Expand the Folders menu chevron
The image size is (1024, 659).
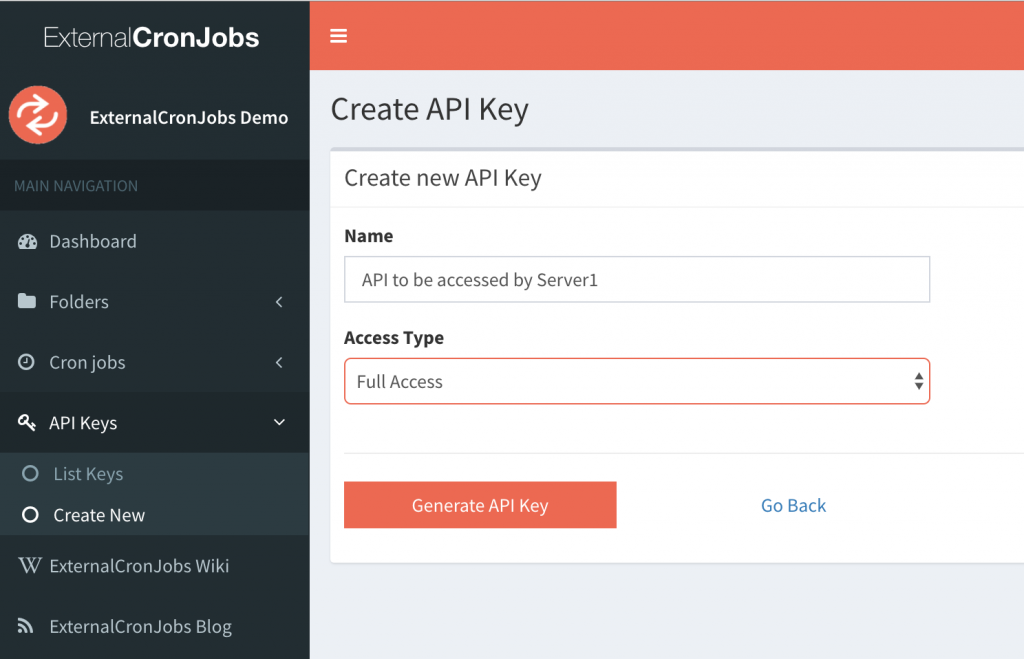[279, 302]
